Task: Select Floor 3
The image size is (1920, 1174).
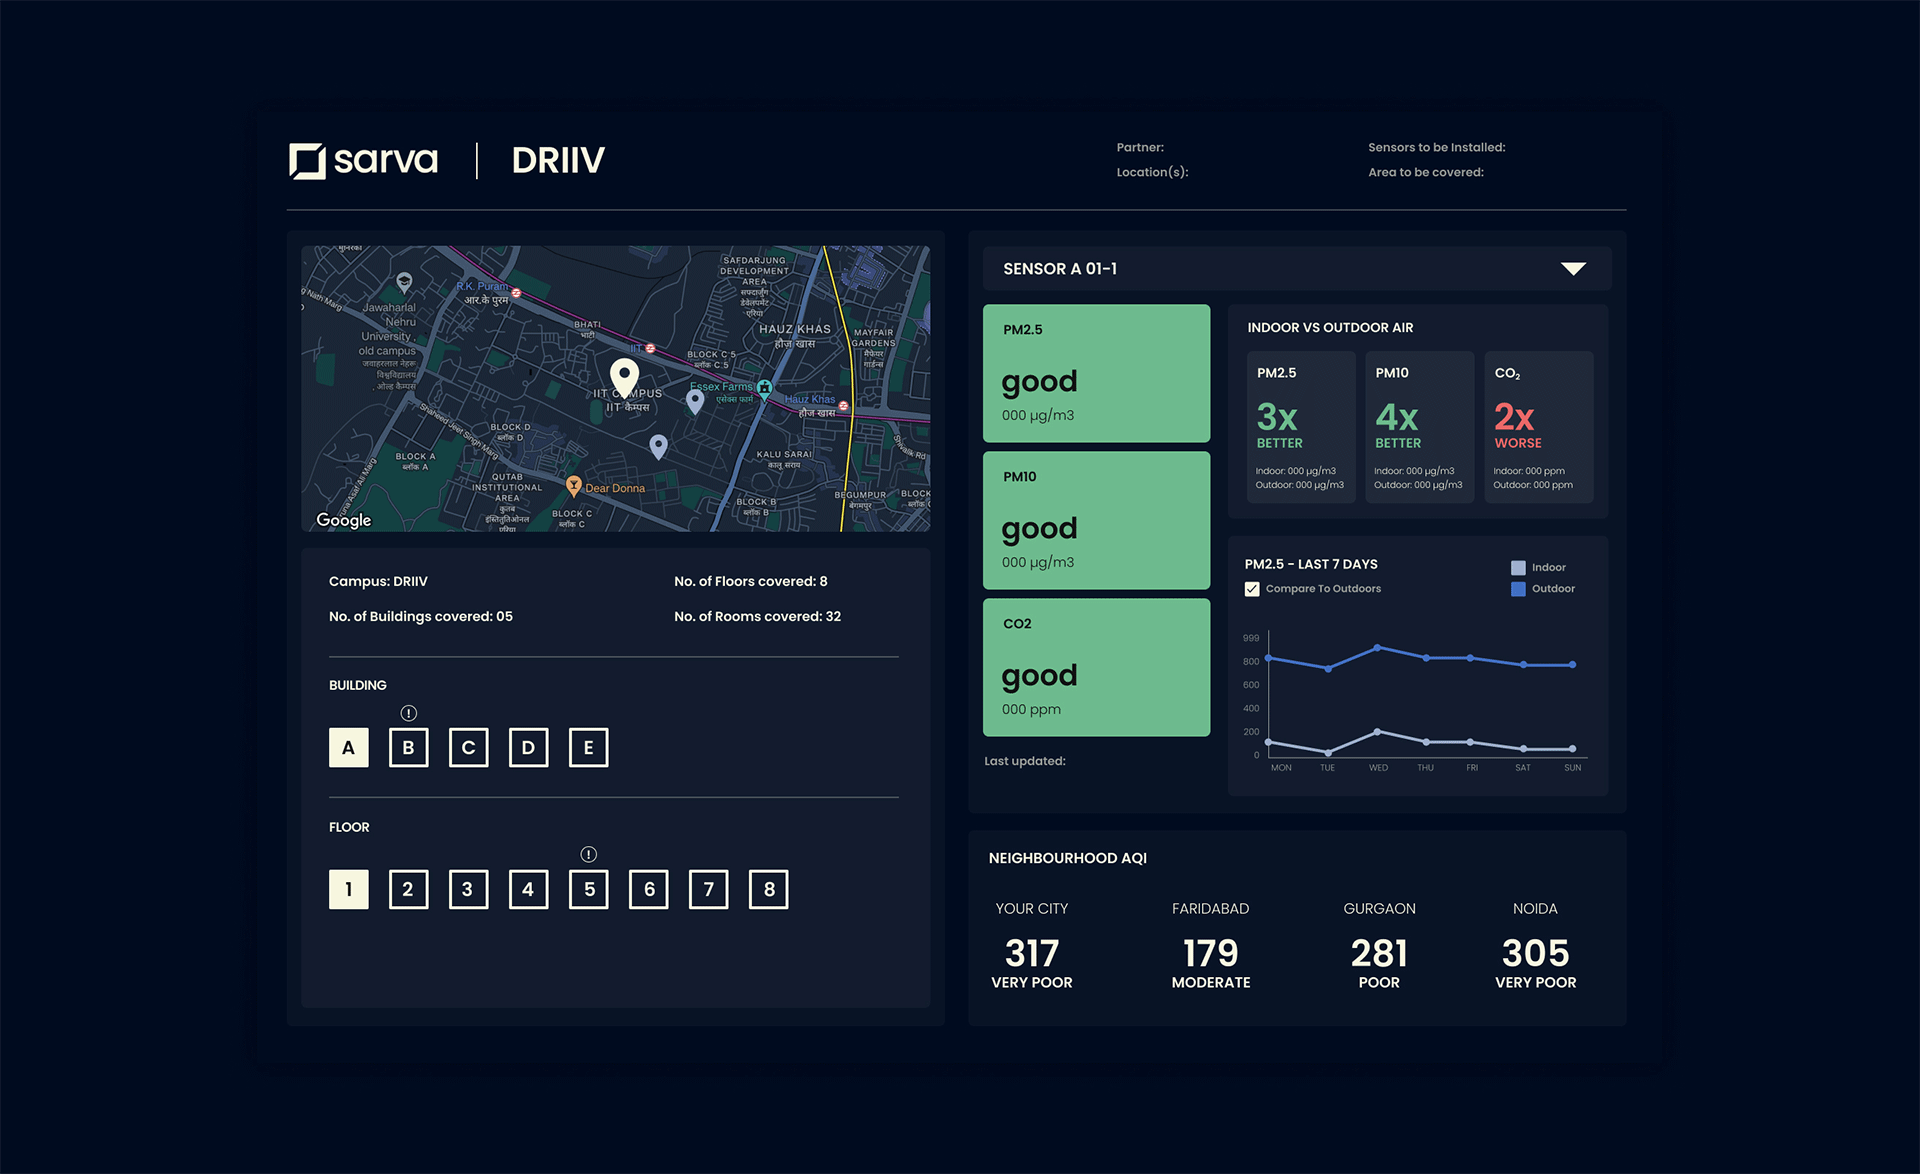Action: tap(468, 889)
